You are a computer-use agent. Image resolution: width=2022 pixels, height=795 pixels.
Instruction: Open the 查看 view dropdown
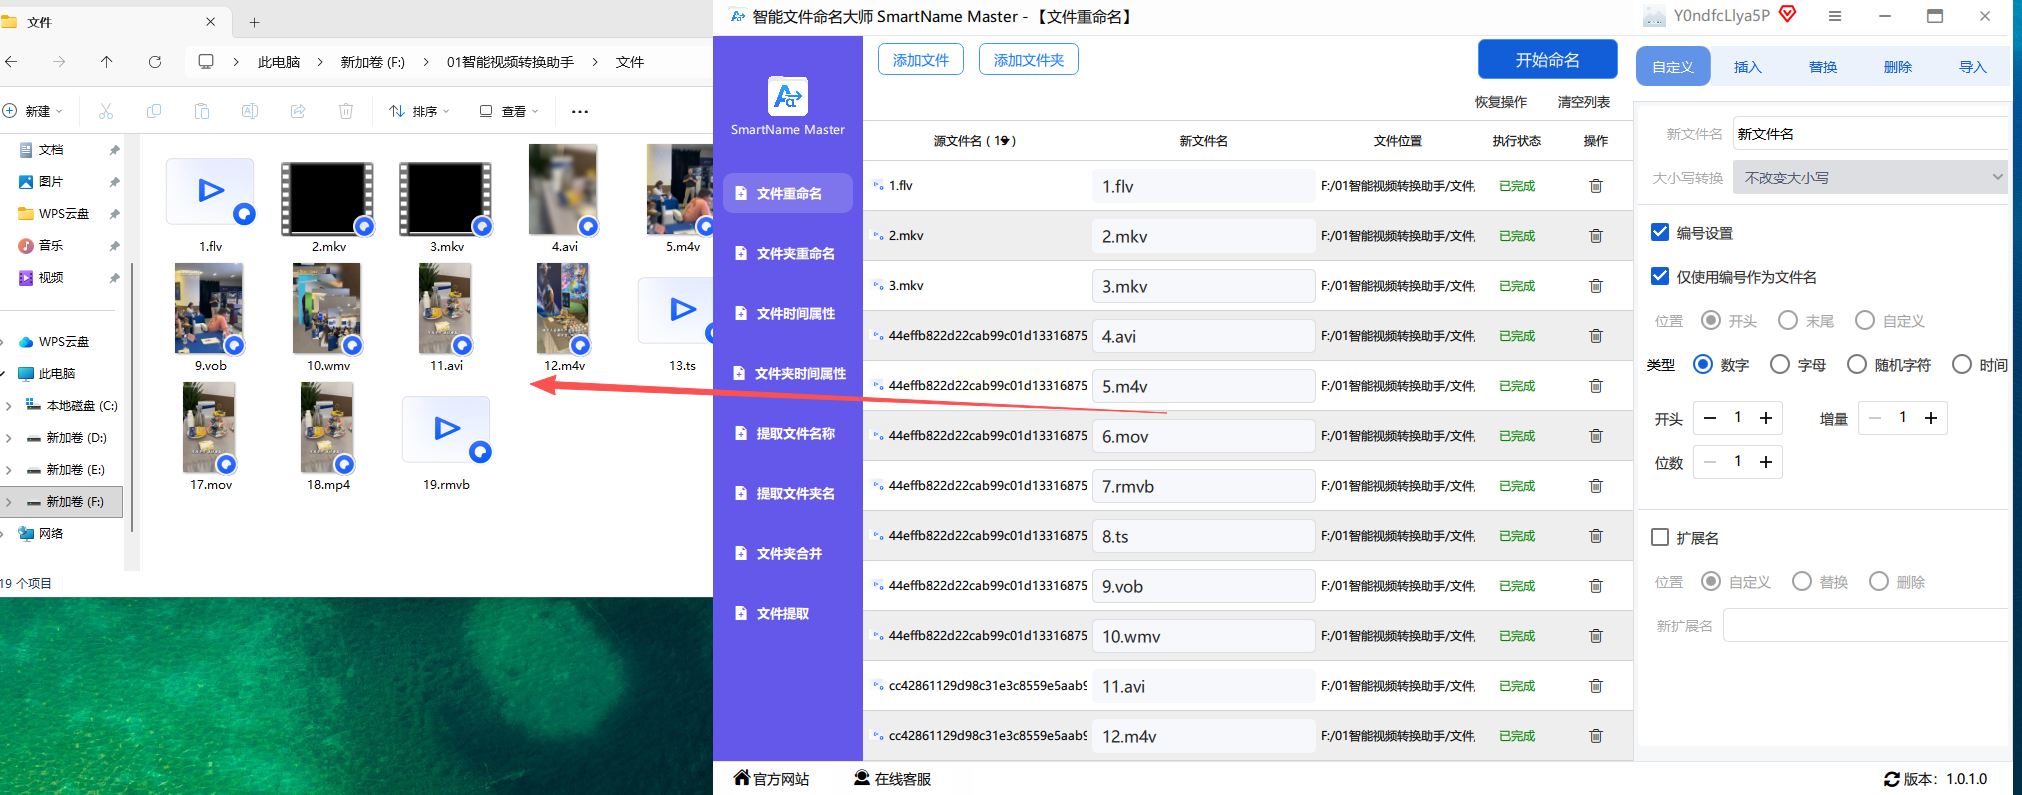point(509,111)
